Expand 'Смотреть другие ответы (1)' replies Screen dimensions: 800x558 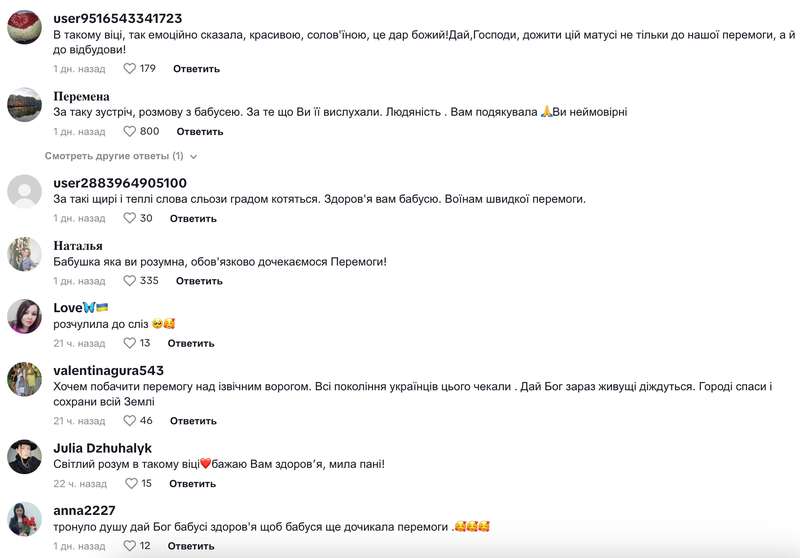[x=121, y=156]
